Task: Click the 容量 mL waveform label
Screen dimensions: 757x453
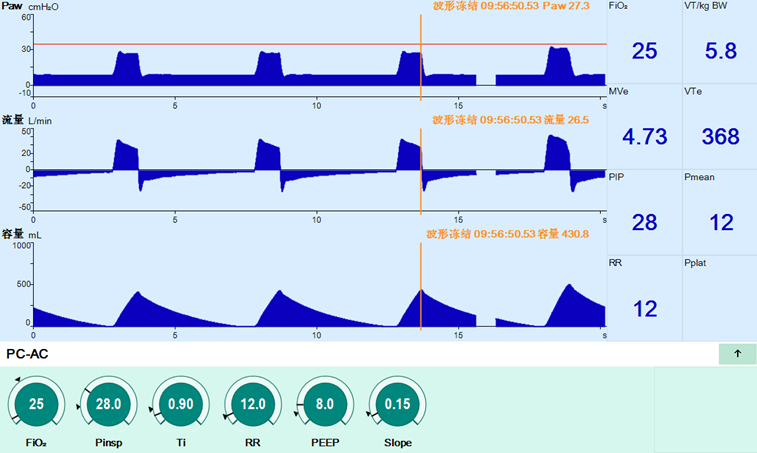Action: [x=21, y=234]
